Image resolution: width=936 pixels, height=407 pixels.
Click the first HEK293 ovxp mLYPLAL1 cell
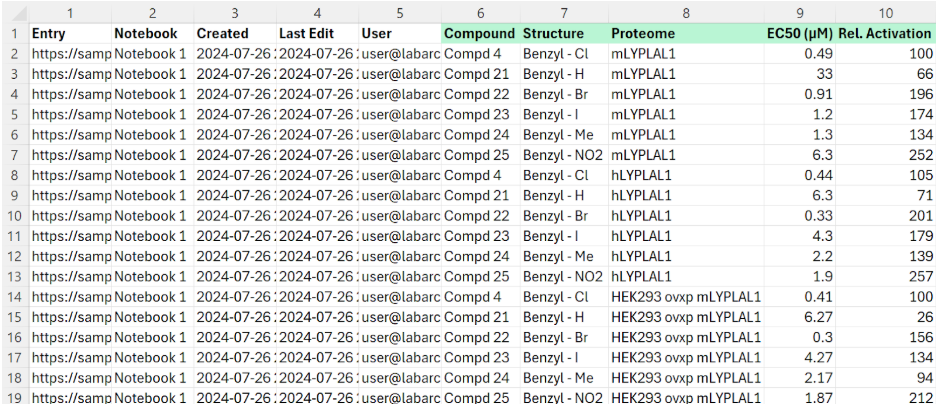coord(686,297)
